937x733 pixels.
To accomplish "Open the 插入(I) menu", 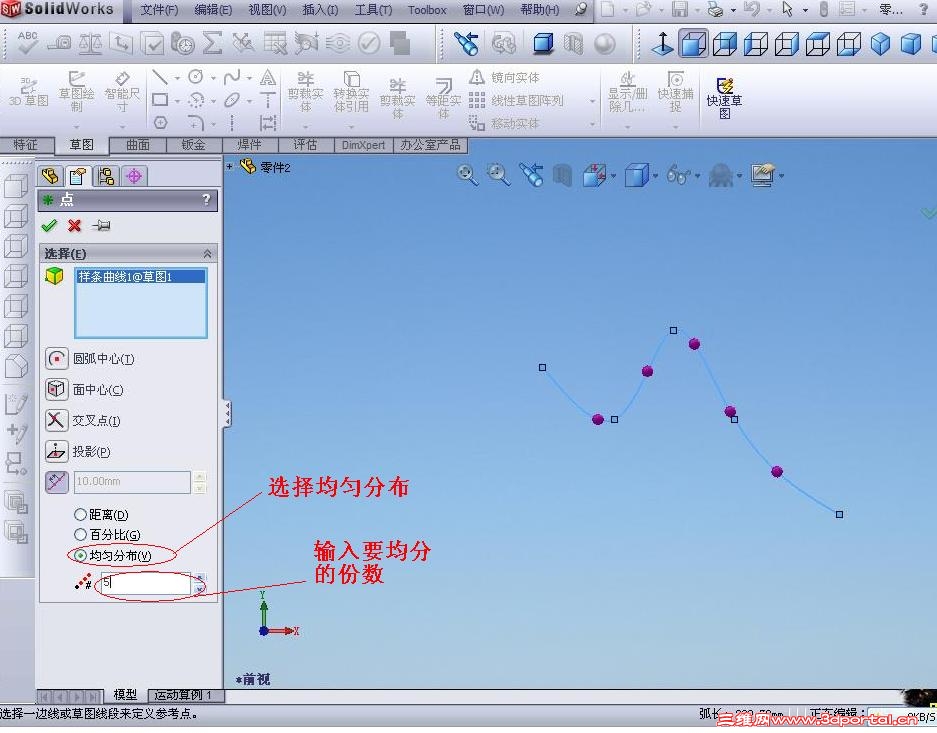I will [320, 10].
